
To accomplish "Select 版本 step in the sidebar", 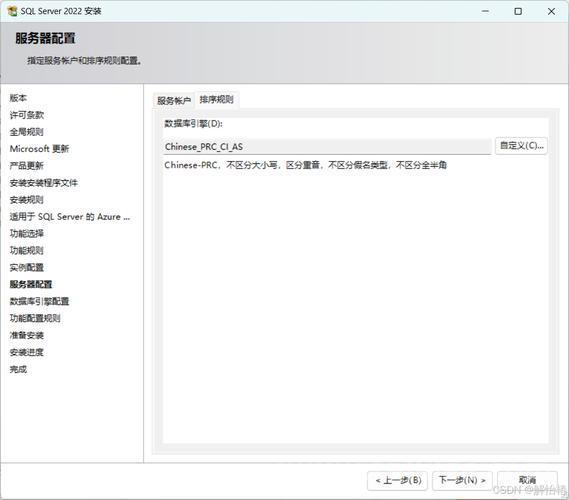I will coord(18,98).
